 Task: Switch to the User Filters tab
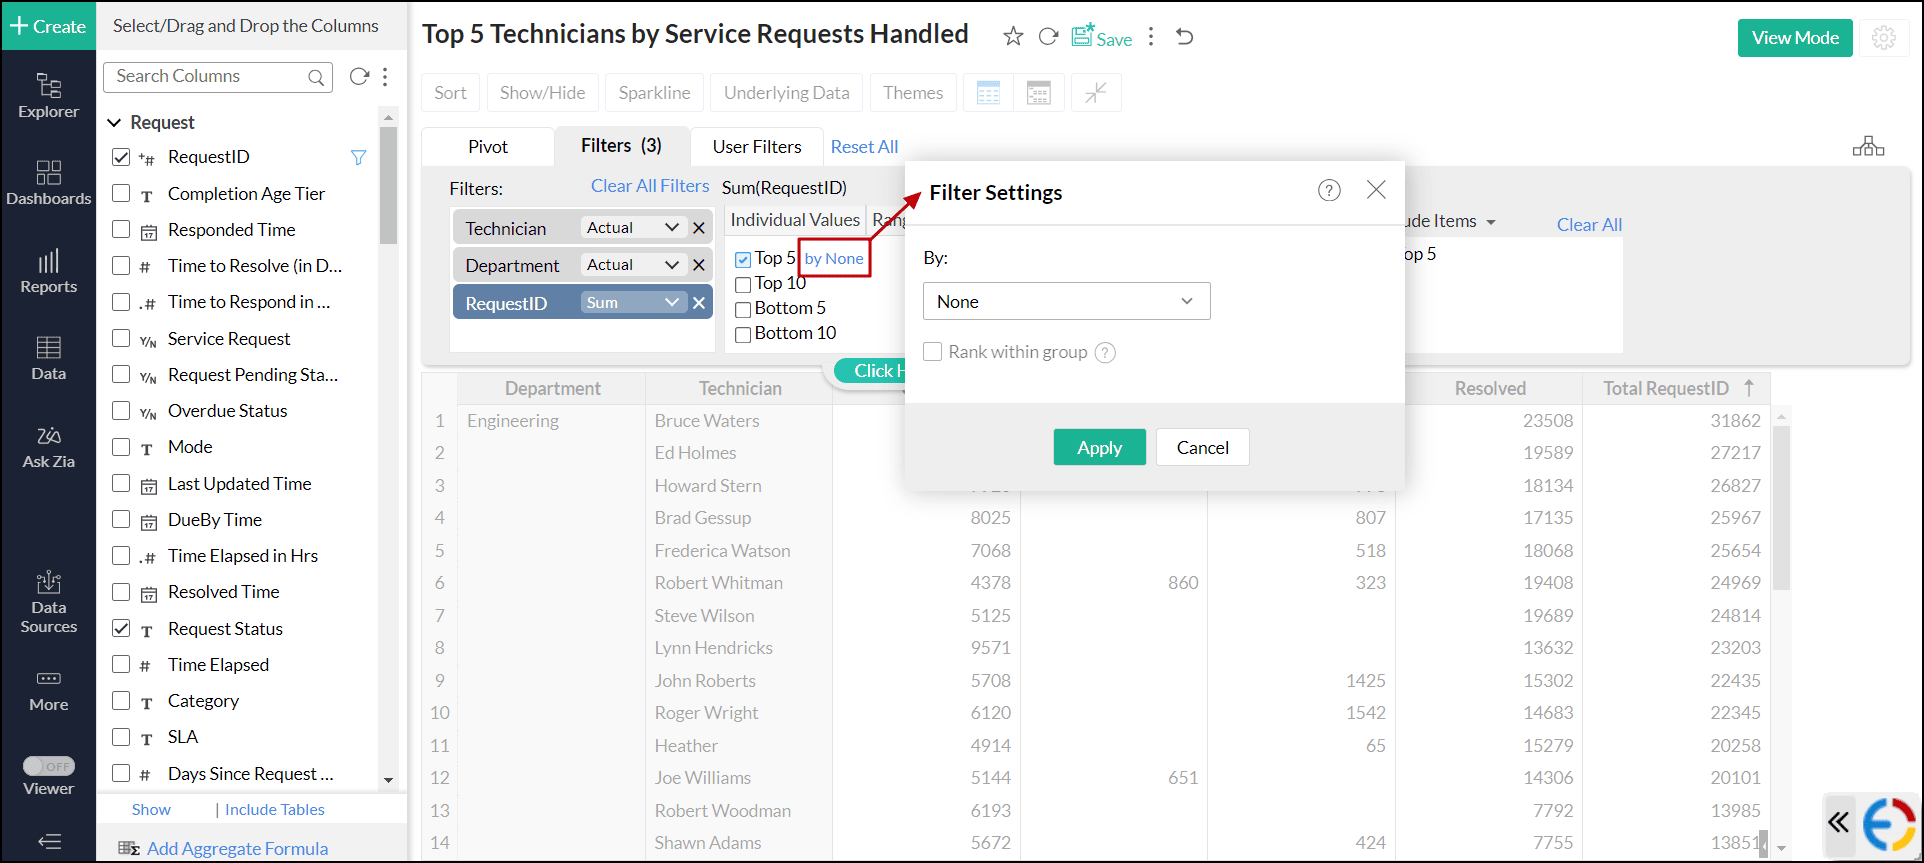756,147
